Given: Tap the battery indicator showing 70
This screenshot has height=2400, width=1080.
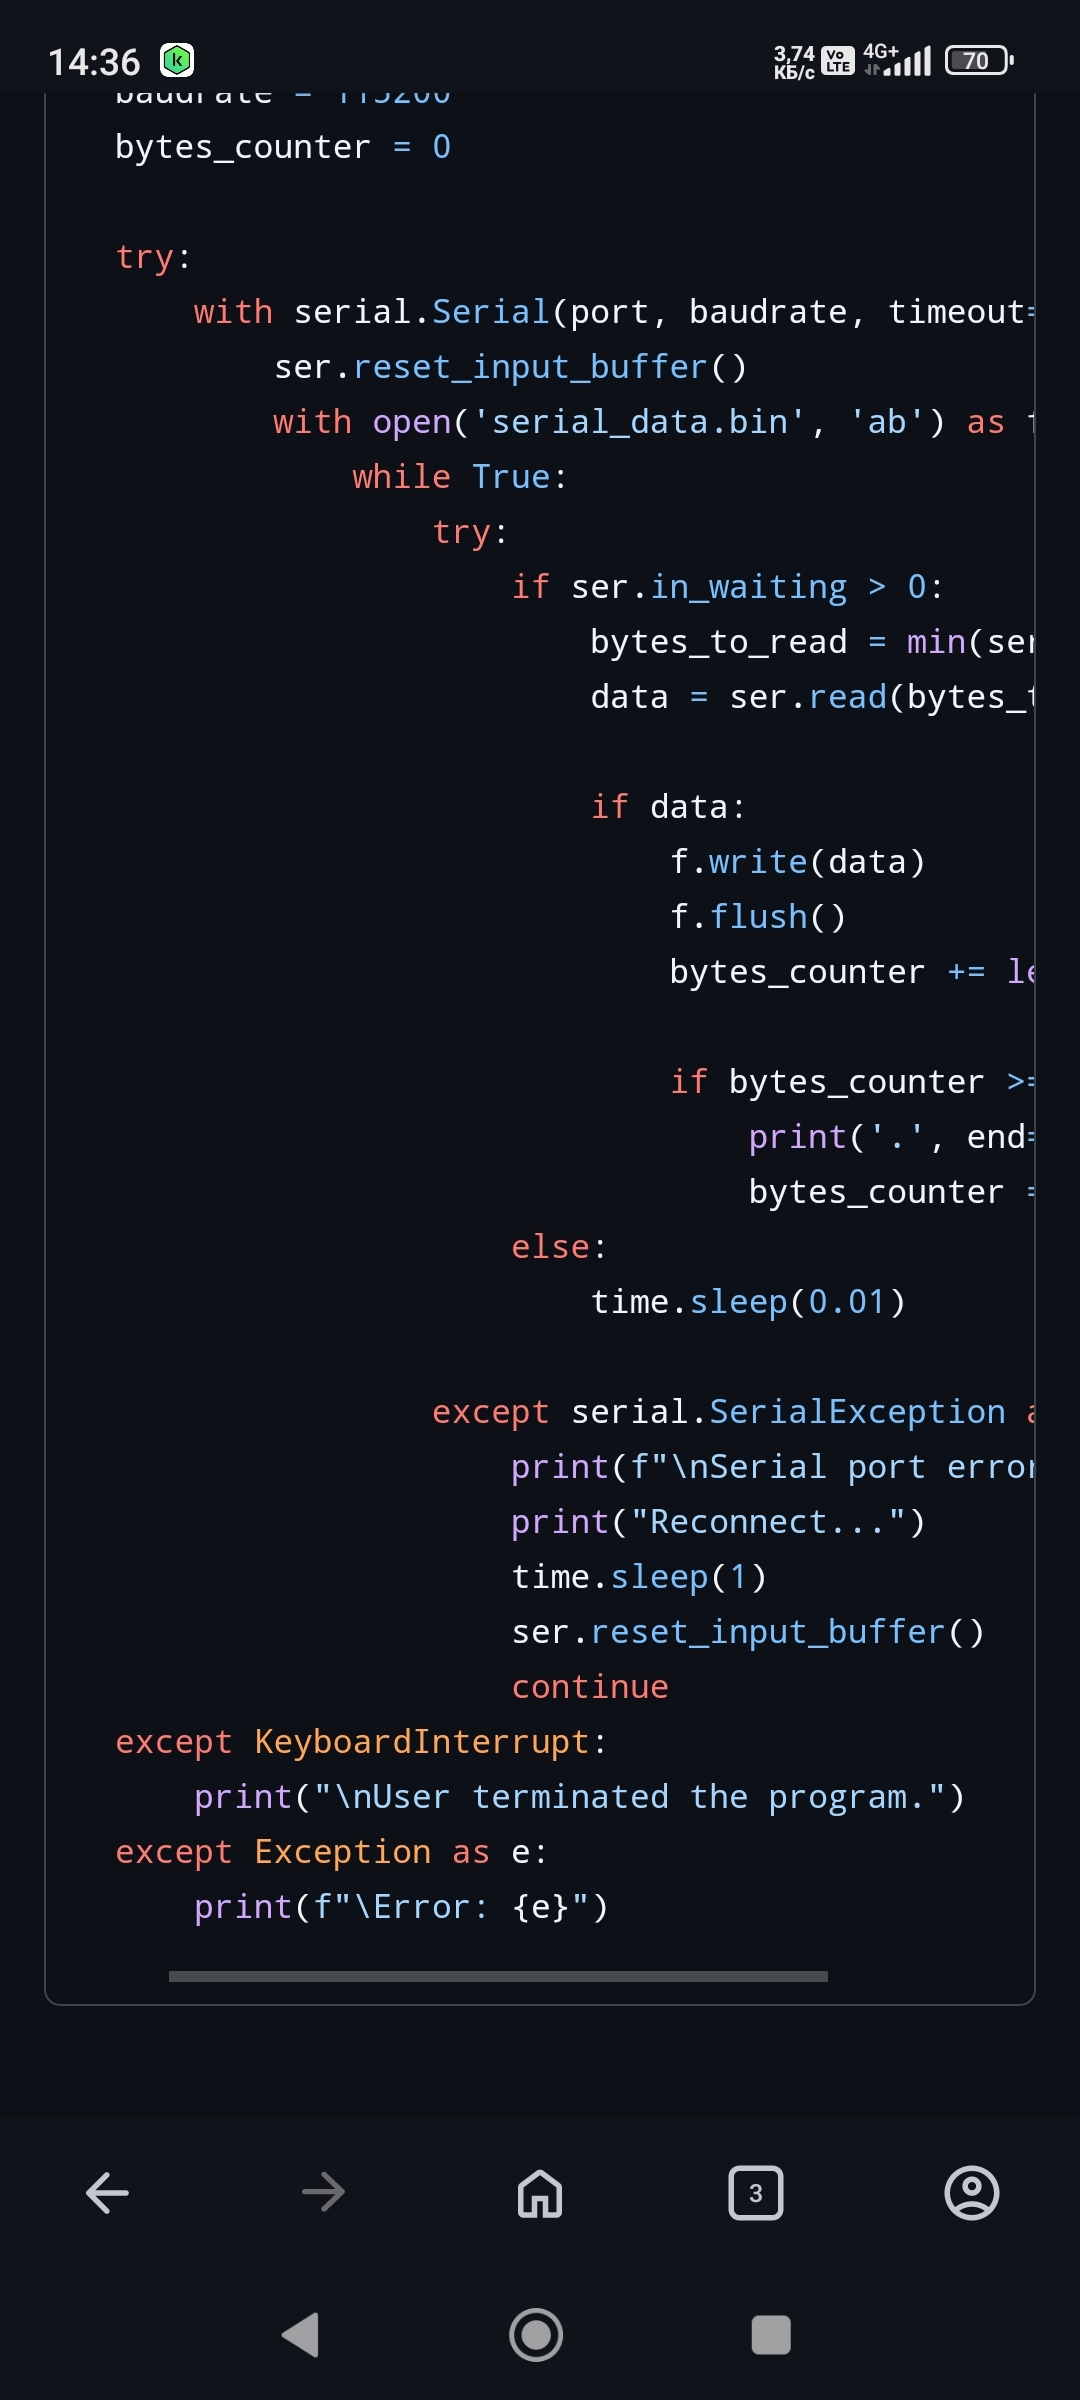Looking at the screenshot, I should pyautogui.click(x=979, y=61).
